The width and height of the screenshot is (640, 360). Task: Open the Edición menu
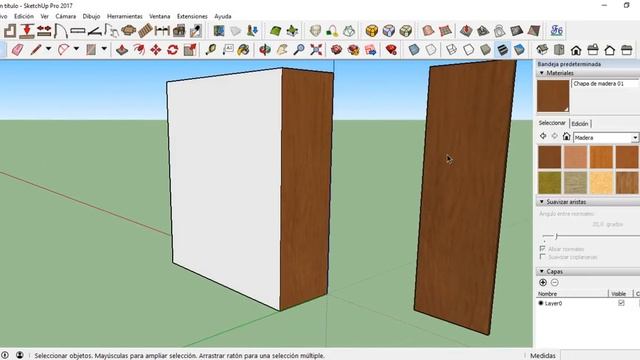tap(24, 16)
